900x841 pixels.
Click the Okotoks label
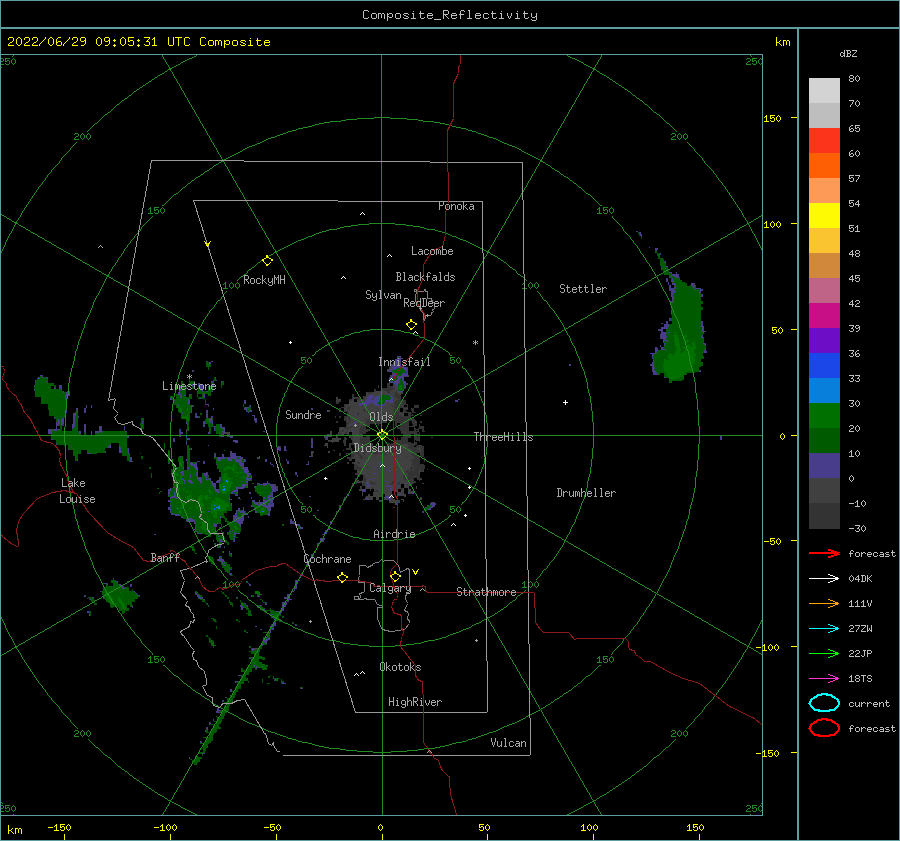tap(400, 667)
